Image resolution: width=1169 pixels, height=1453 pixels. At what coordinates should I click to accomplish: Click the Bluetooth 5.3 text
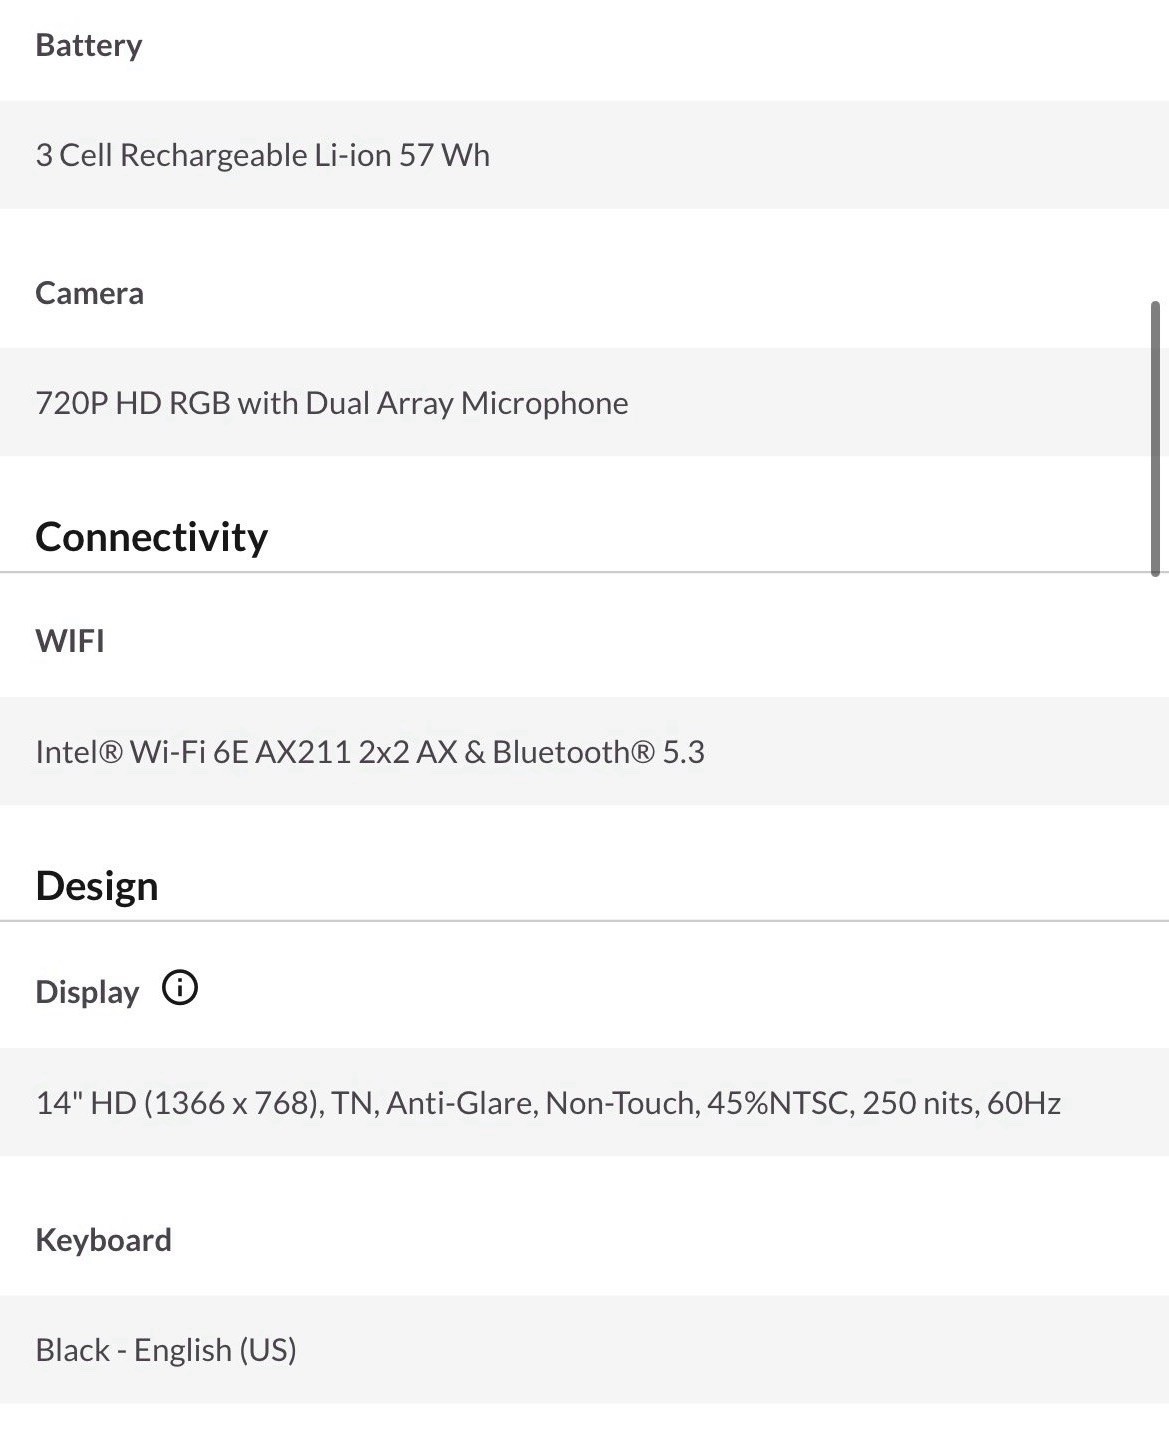point(598,752)
